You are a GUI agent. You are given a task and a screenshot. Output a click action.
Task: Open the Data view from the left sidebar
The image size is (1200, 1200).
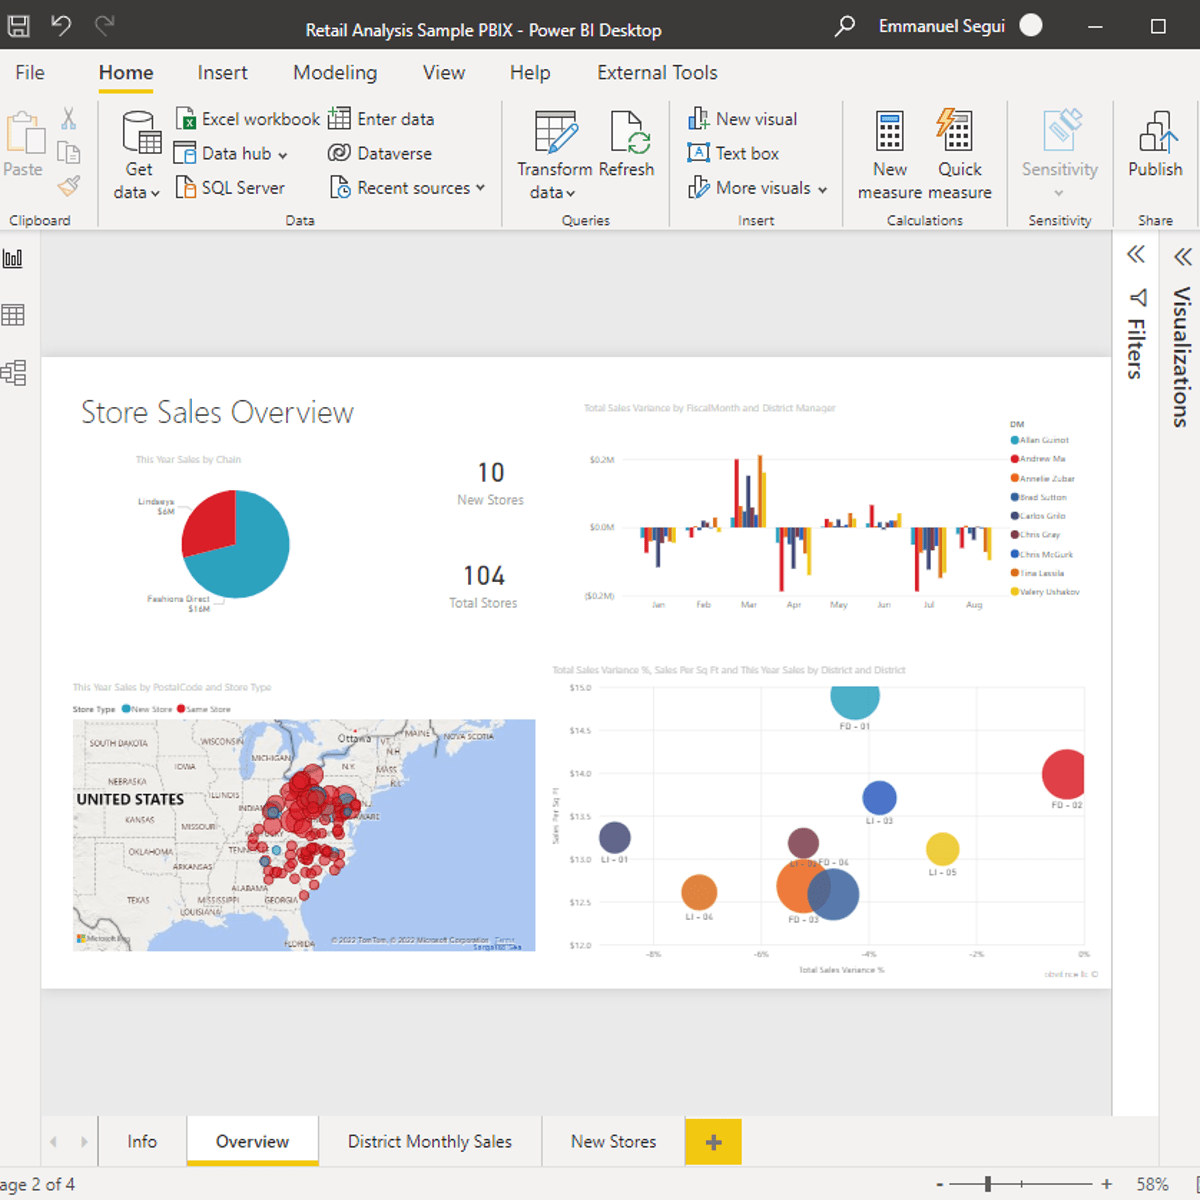coord(13,314)
